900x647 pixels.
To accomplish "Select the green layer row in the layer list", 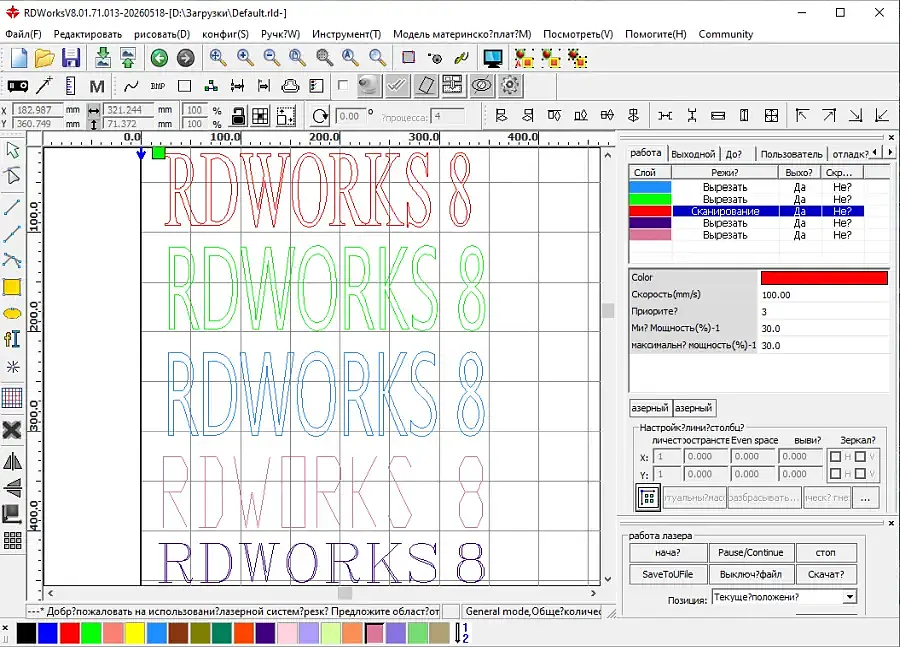I will 746,199.
